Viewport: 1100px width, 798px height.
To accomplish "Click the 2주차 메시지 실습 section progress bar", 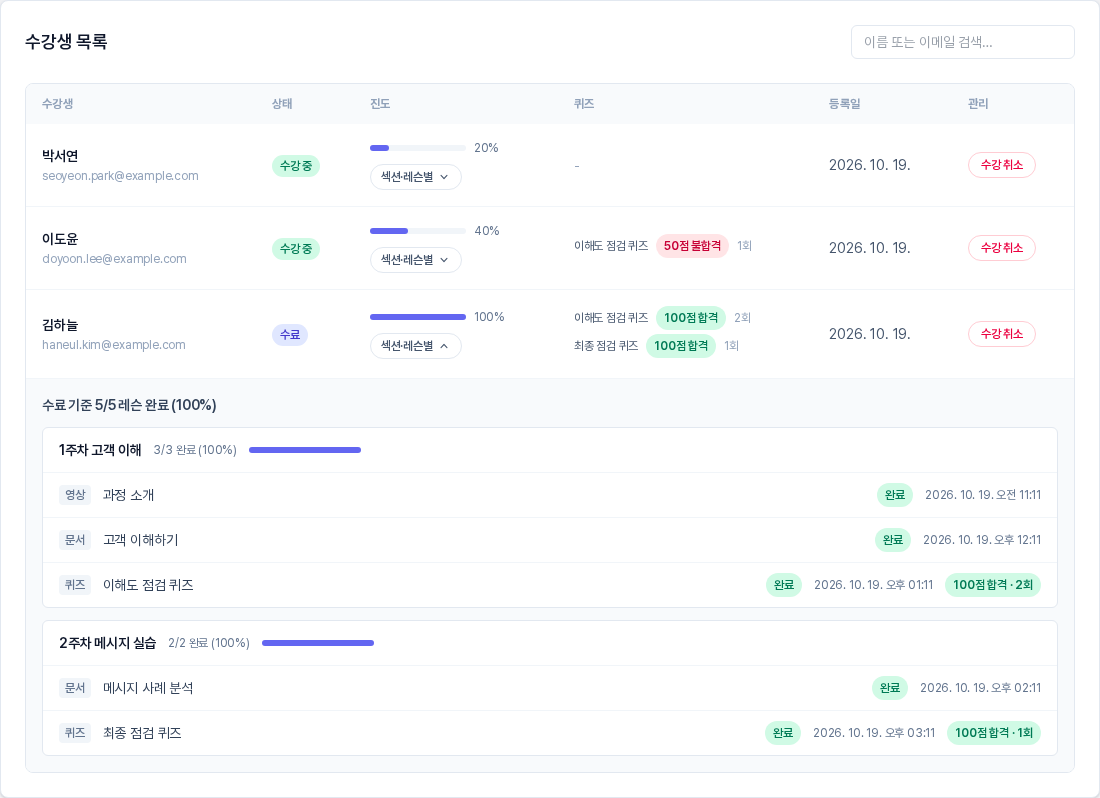I will pos(318,643).
